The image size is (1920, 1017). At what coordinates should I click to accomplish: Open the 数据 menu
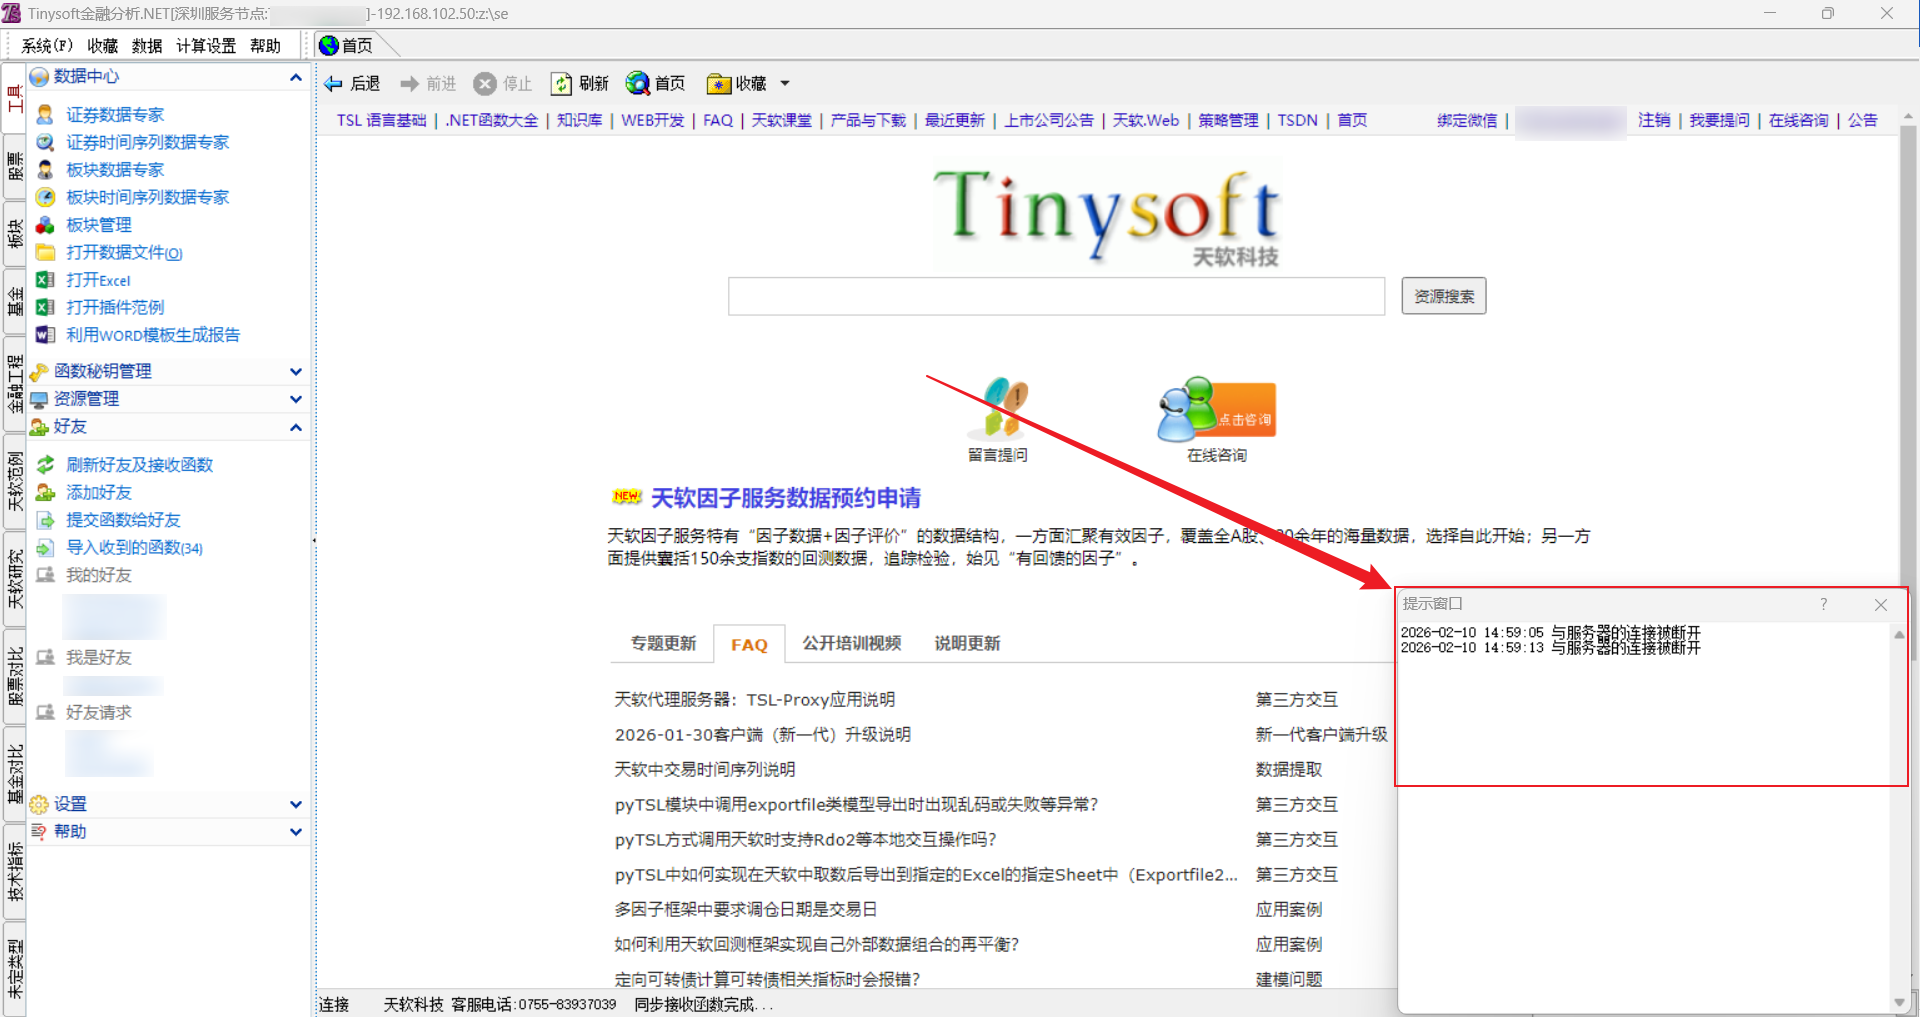pyautogui.click(x=147, y=46)
